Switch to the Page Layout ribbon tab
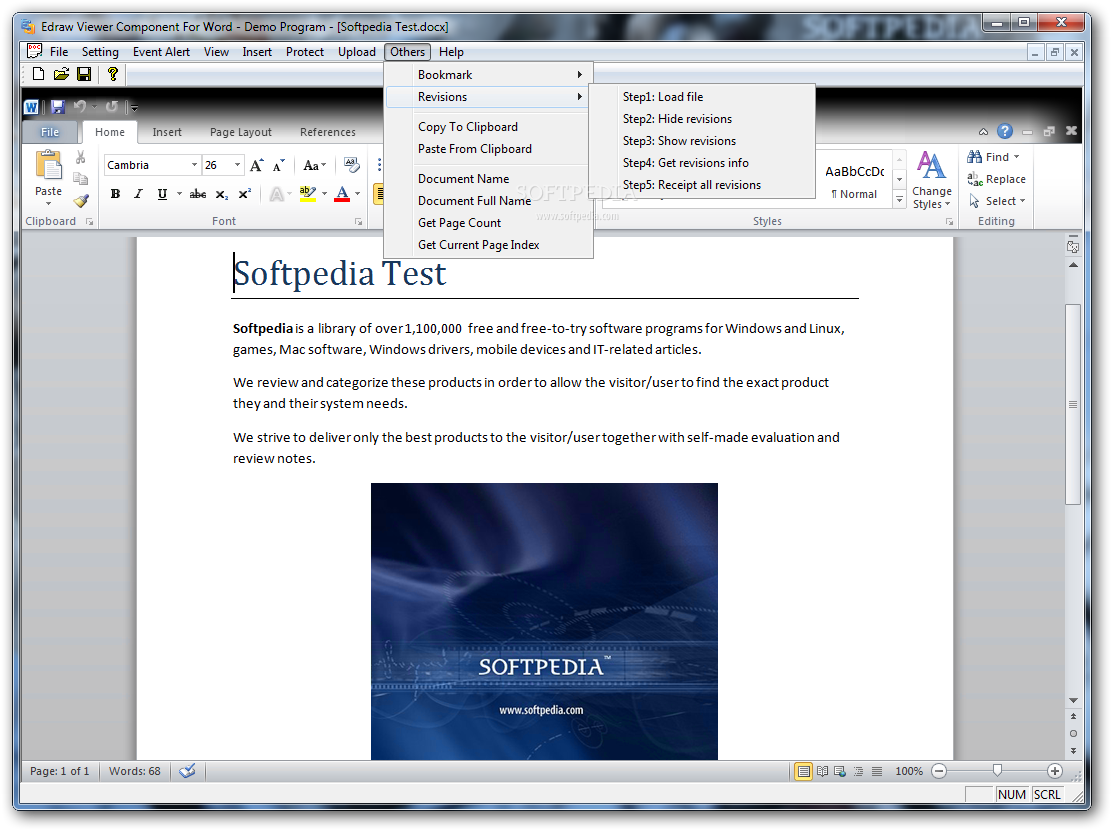The image size is (1112, 831). (240, 132)
